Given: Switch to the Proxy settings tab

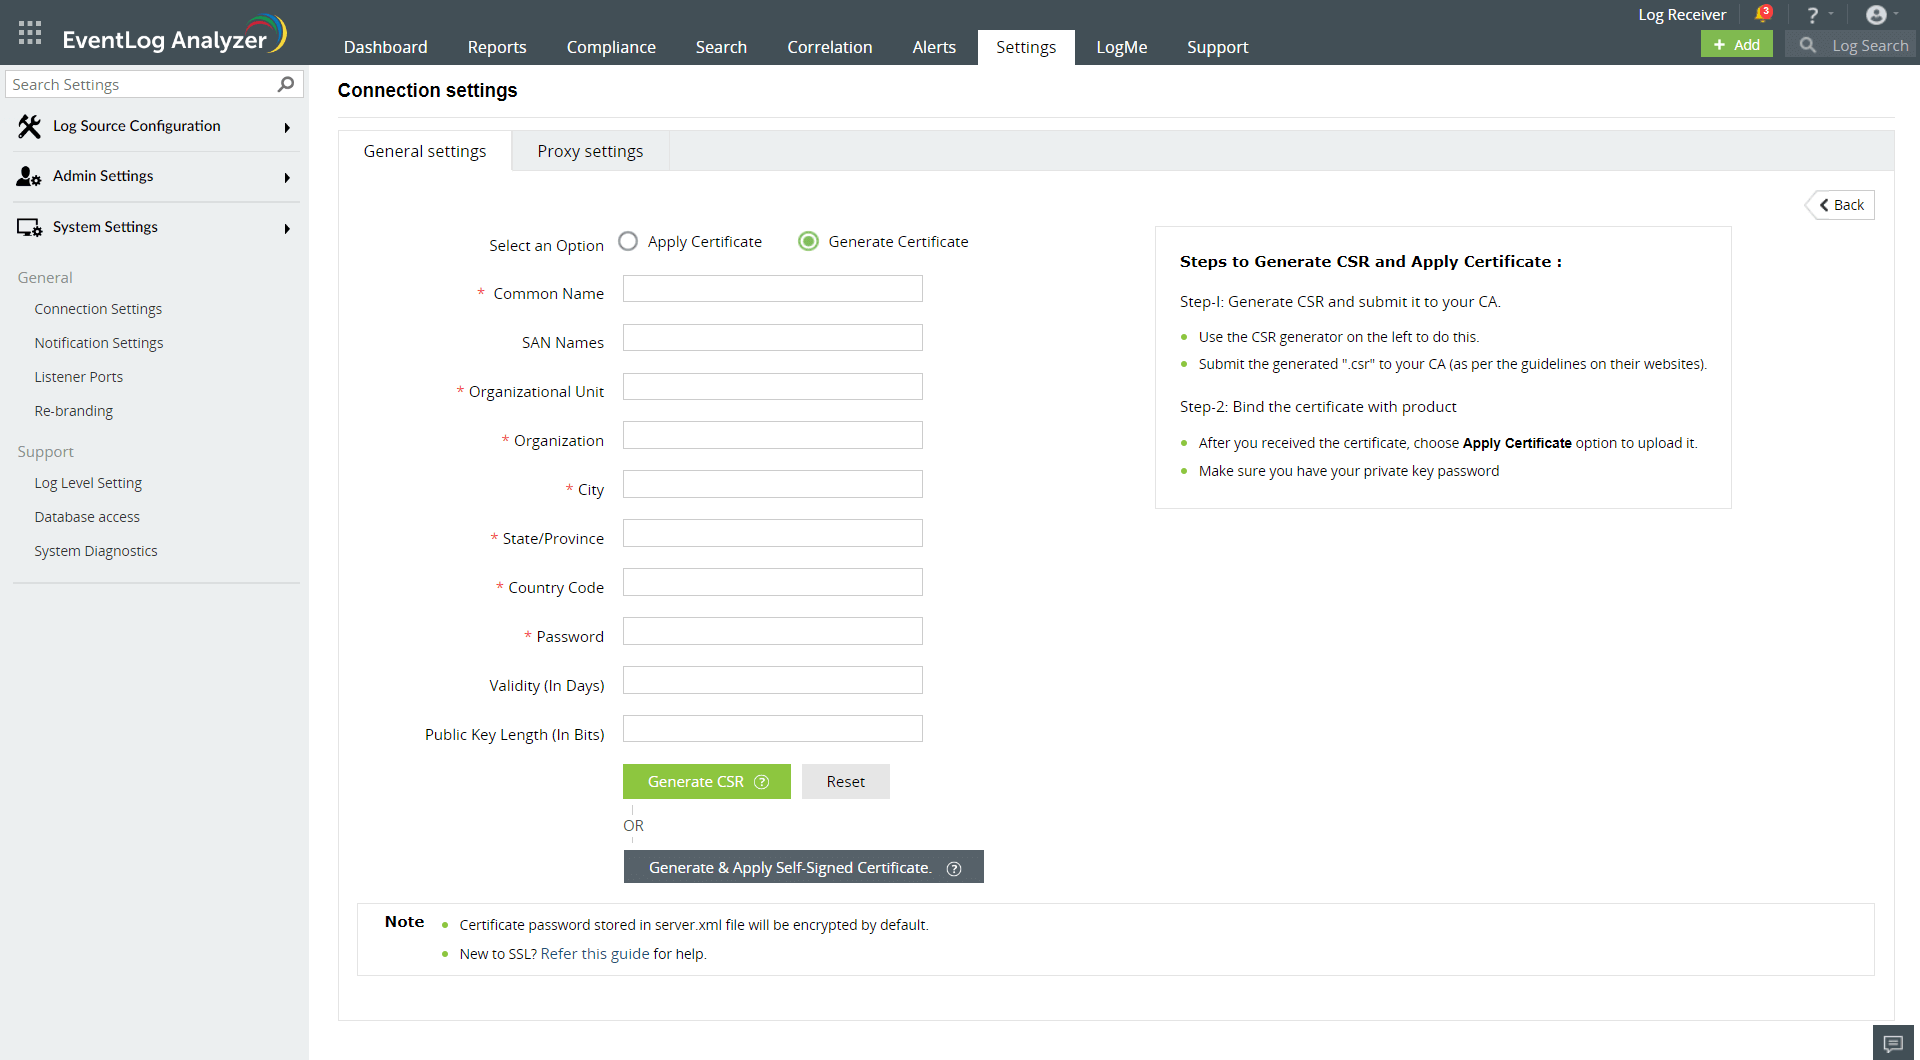Looking at the screenshot, I should pyautogui.click(x=590, y=151).
